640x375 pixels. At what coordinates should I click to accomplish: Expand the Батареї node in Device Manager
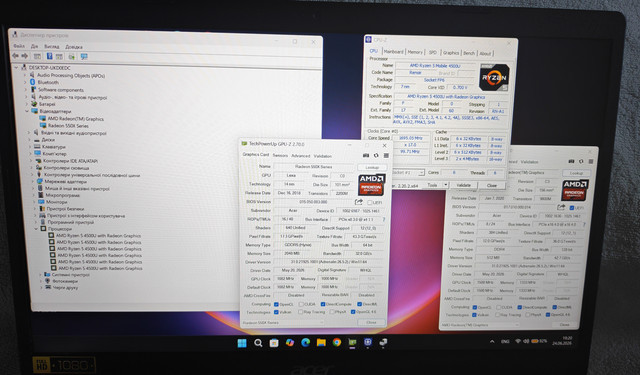[27, 104]
